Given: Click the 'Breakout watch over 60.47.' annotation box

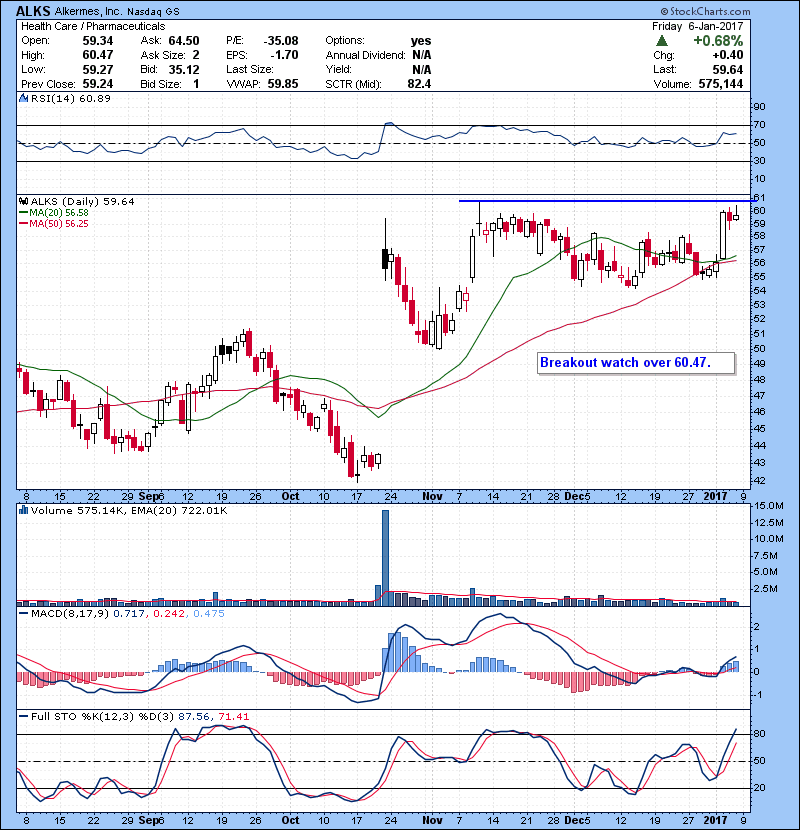Looking at the screenshot, I should point(636,363).
